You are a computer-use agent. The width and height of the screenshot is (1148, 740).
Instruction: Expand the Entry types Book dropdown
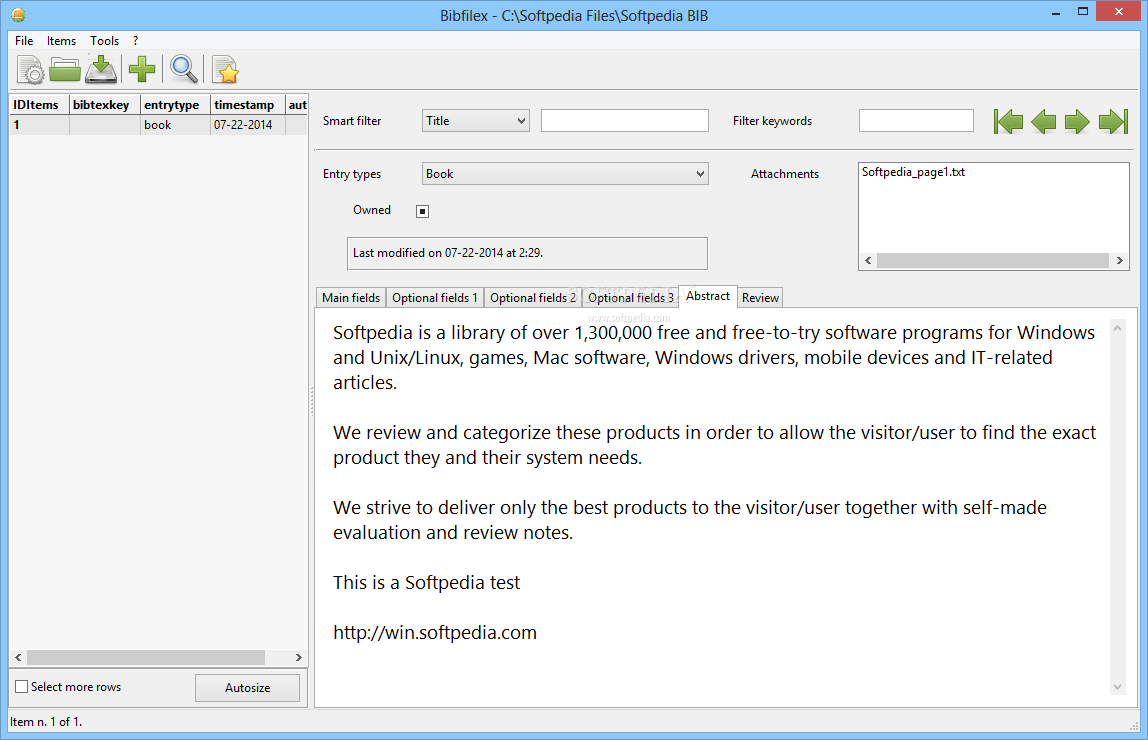point(565,173)
